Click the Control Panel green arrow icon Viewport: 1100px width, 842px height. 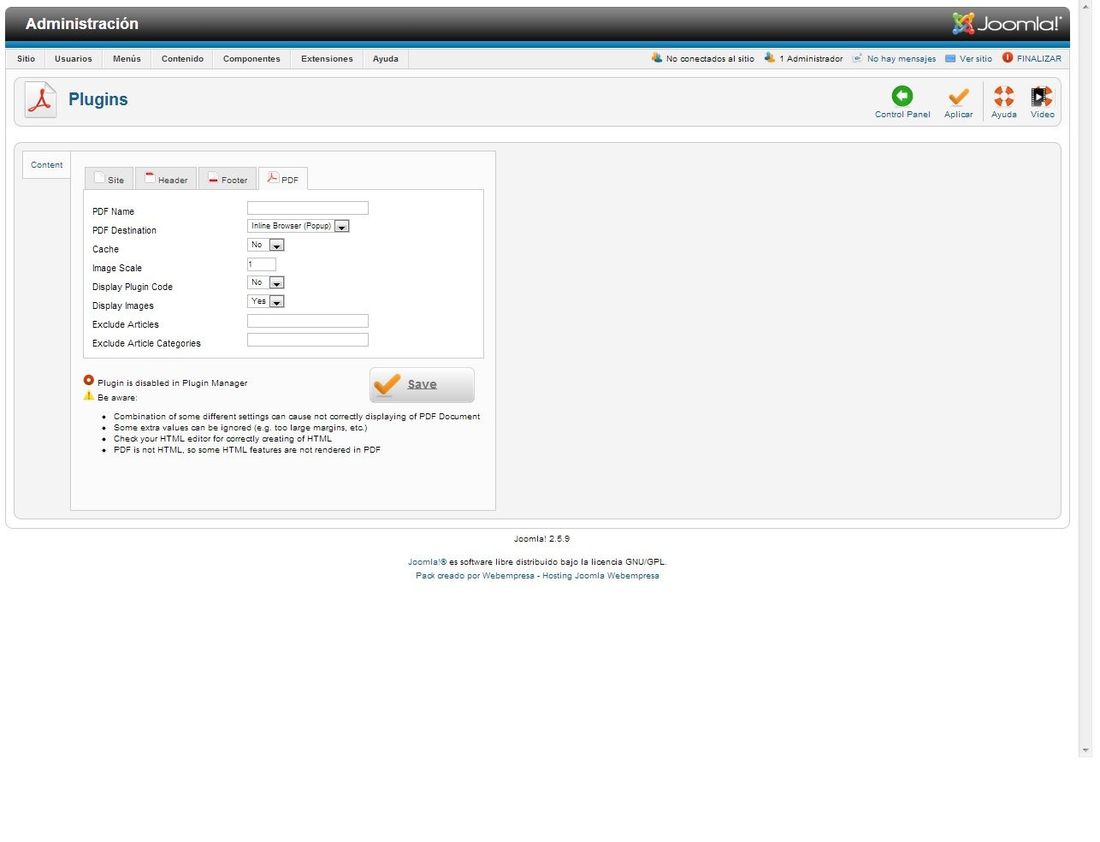click(901, 96)
